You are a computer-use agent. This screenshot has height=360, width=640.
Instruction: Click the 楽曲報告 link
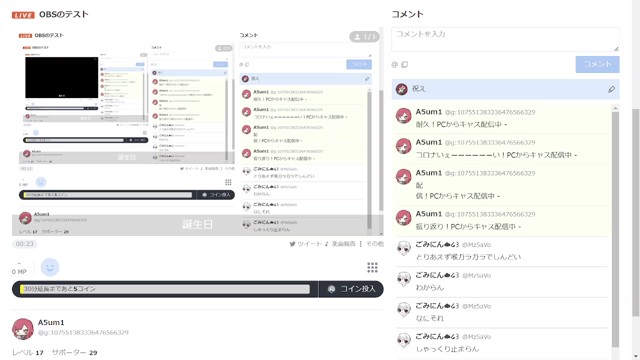tap(340, 244)
